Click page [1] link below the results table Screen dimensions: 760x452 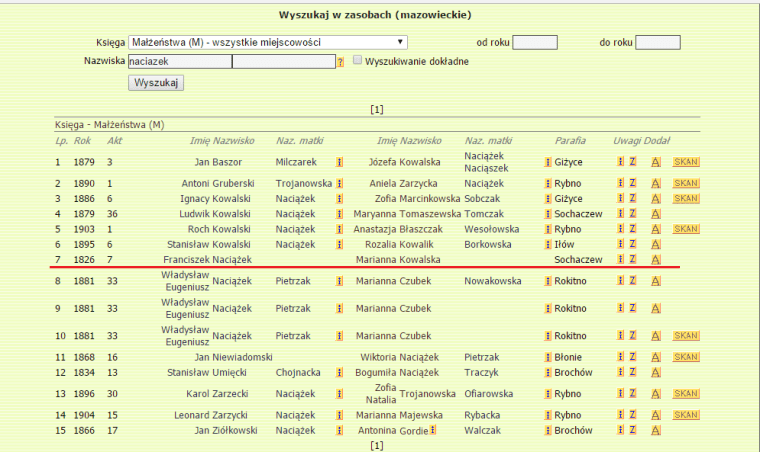377,444
